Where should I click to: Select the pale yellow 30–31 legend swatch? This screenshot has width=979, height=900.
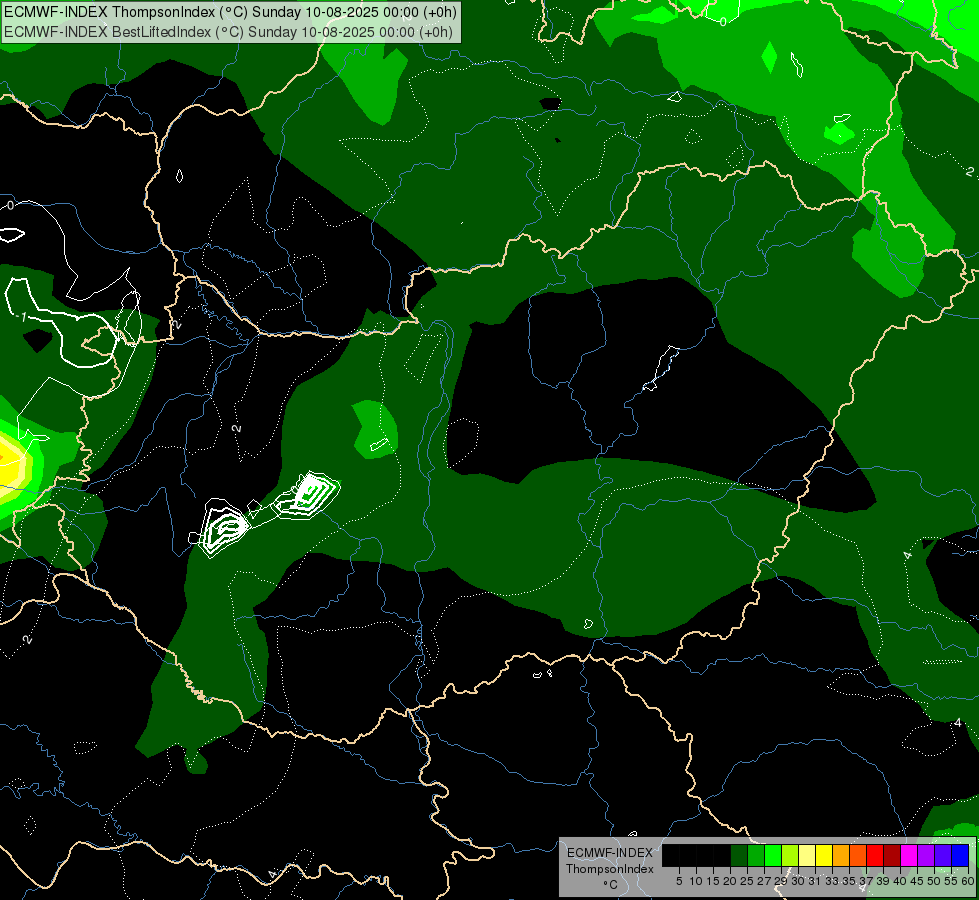coord(807,855)
